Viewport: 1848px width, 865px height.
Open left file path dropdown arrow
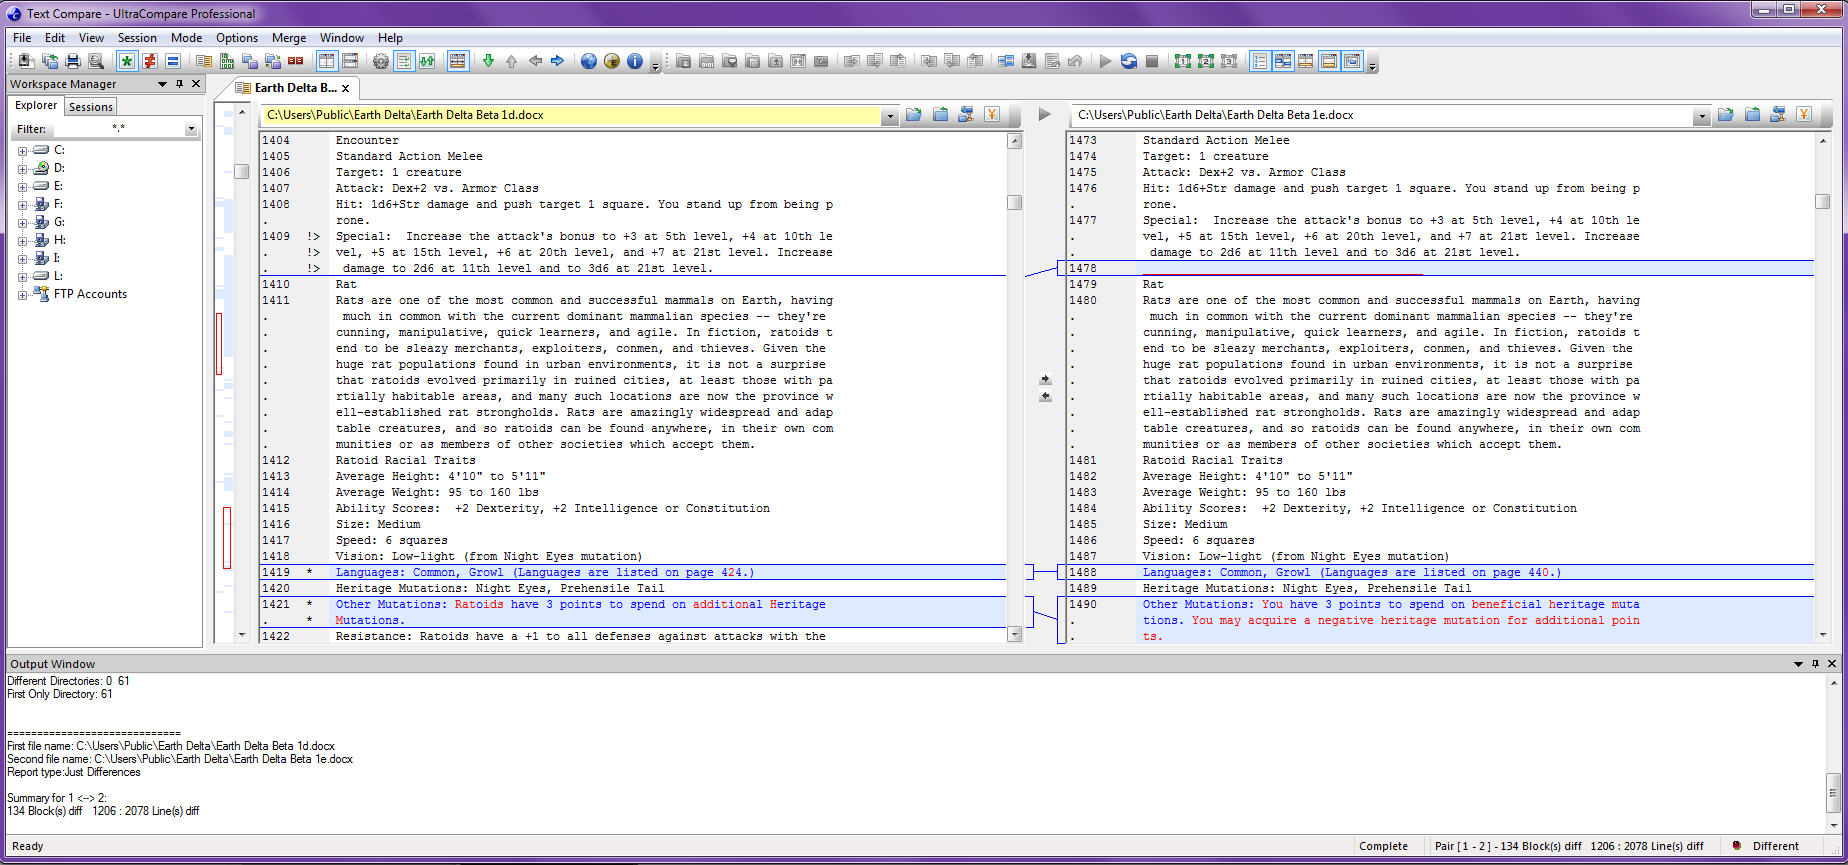tap(889, 116)
